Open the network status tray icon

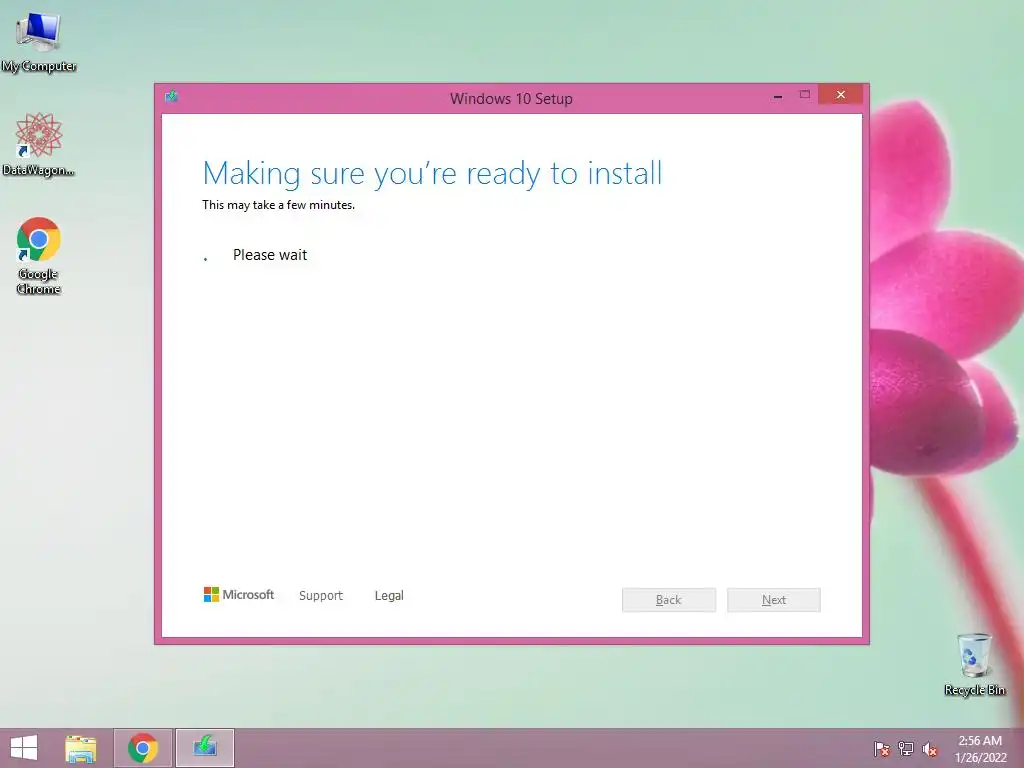point(906,749)
